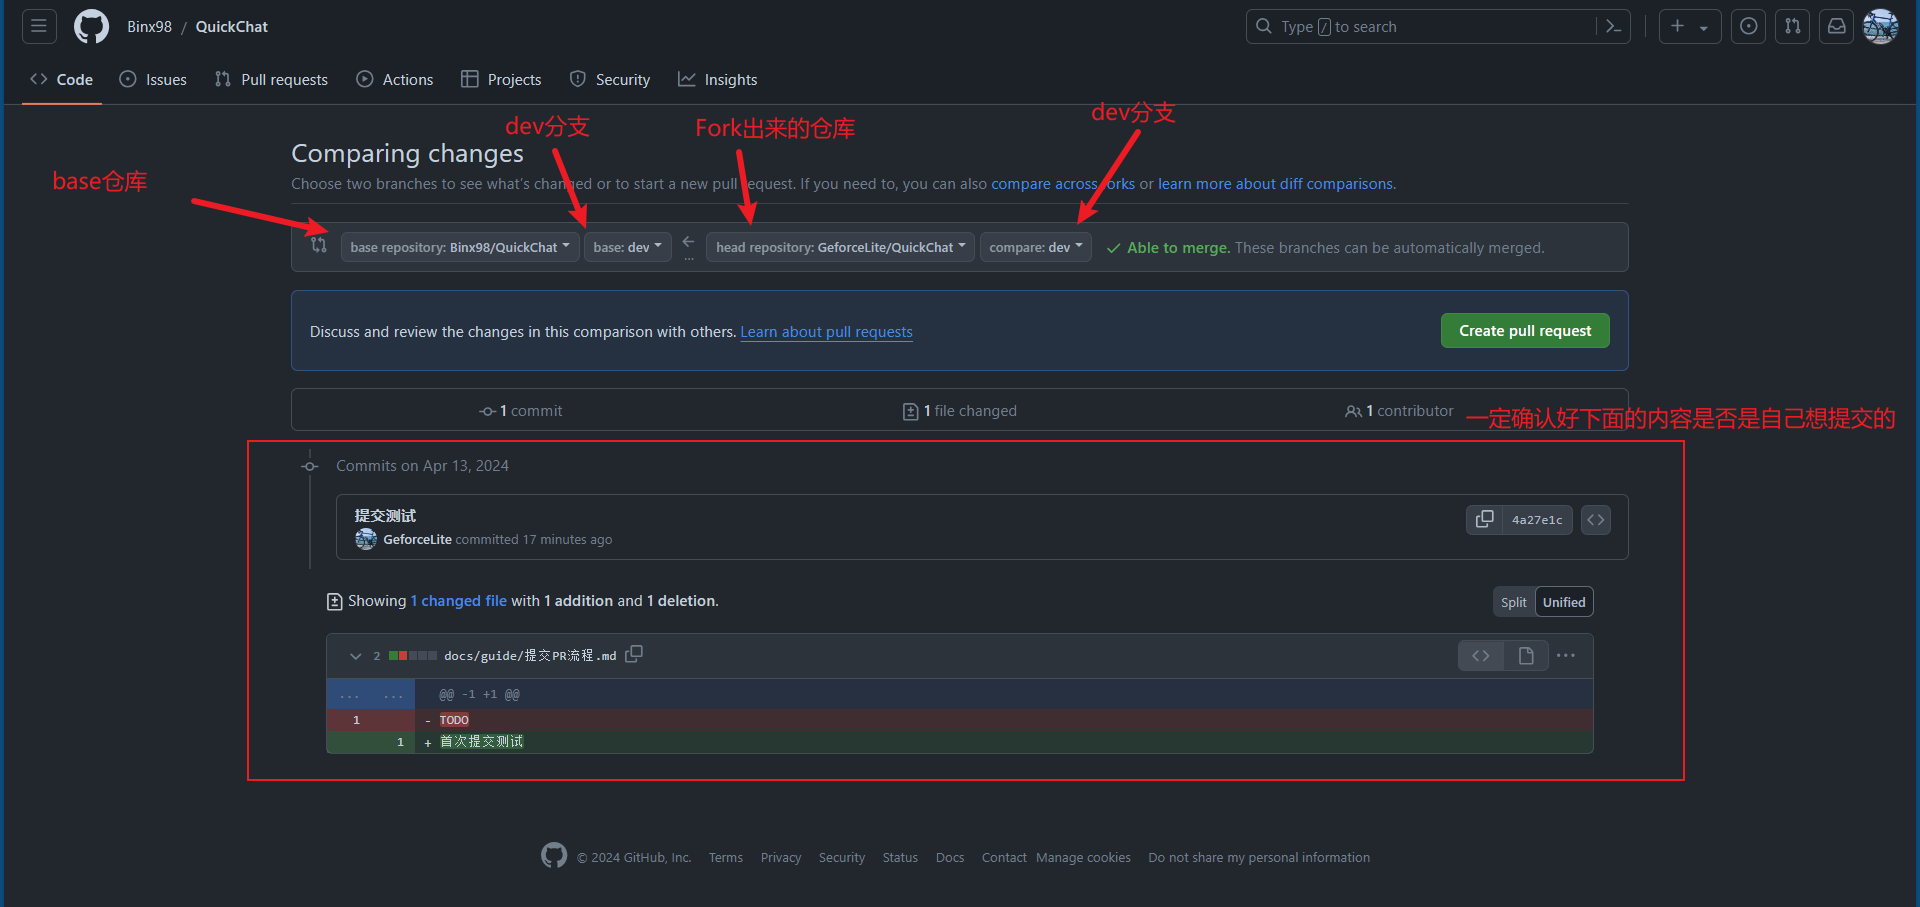The width and height of the screenshot is (1920, 907).
Task: Switch diff view to Split
Action: 1513,602
